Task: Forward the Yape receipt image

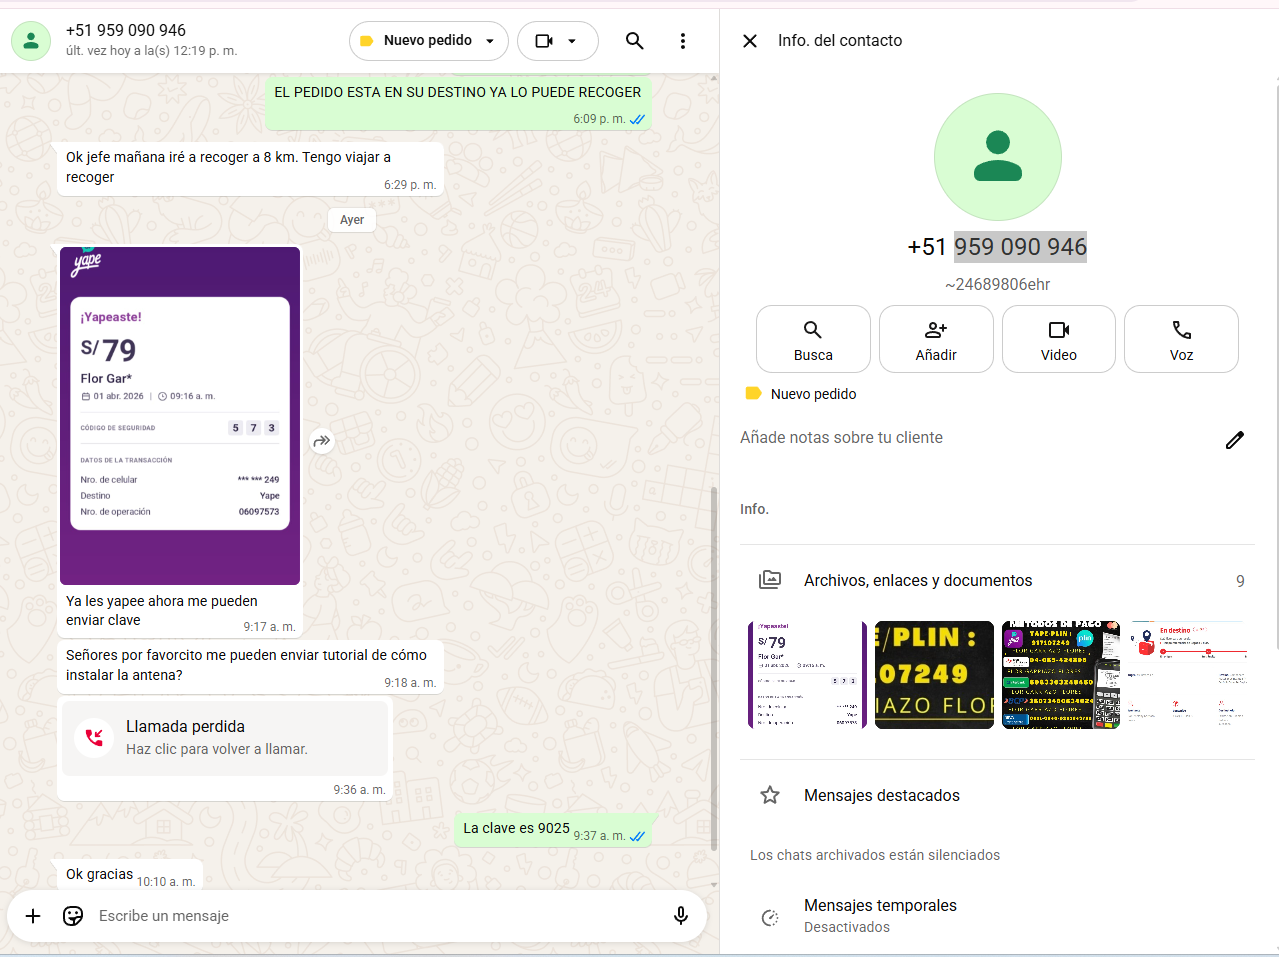Action: click(322, 441)
